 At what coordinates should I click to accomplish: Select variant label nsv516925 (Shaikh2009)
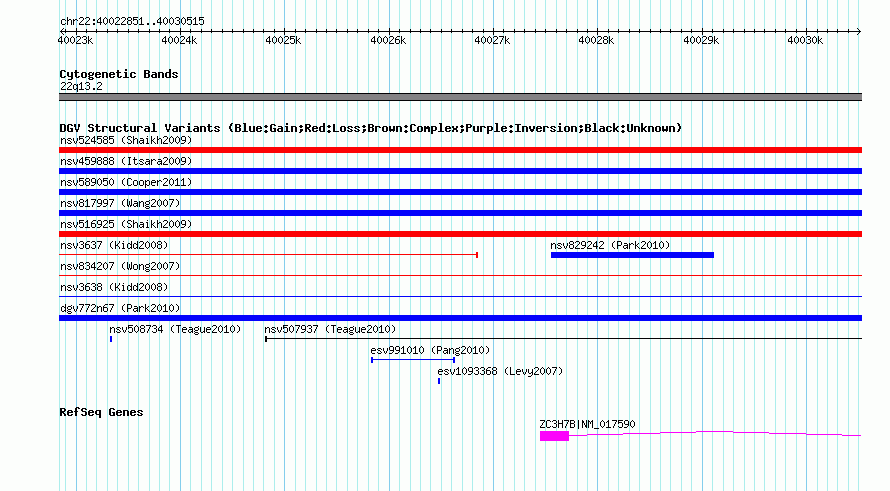point(126,224)
